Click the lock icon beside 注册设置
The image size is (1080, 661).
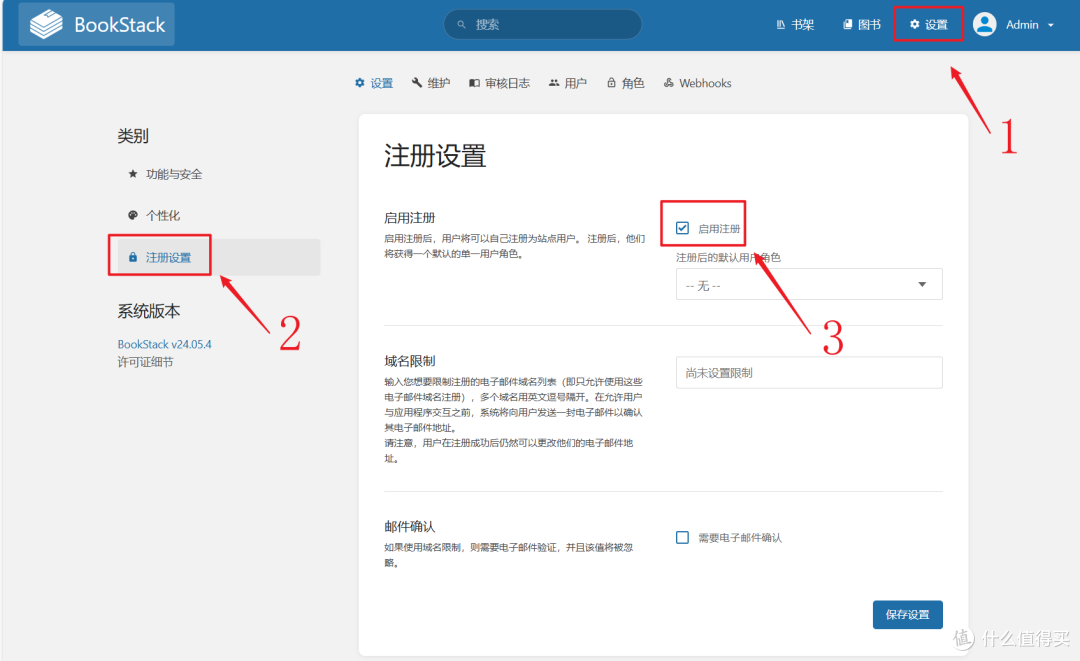pos(133,257)
